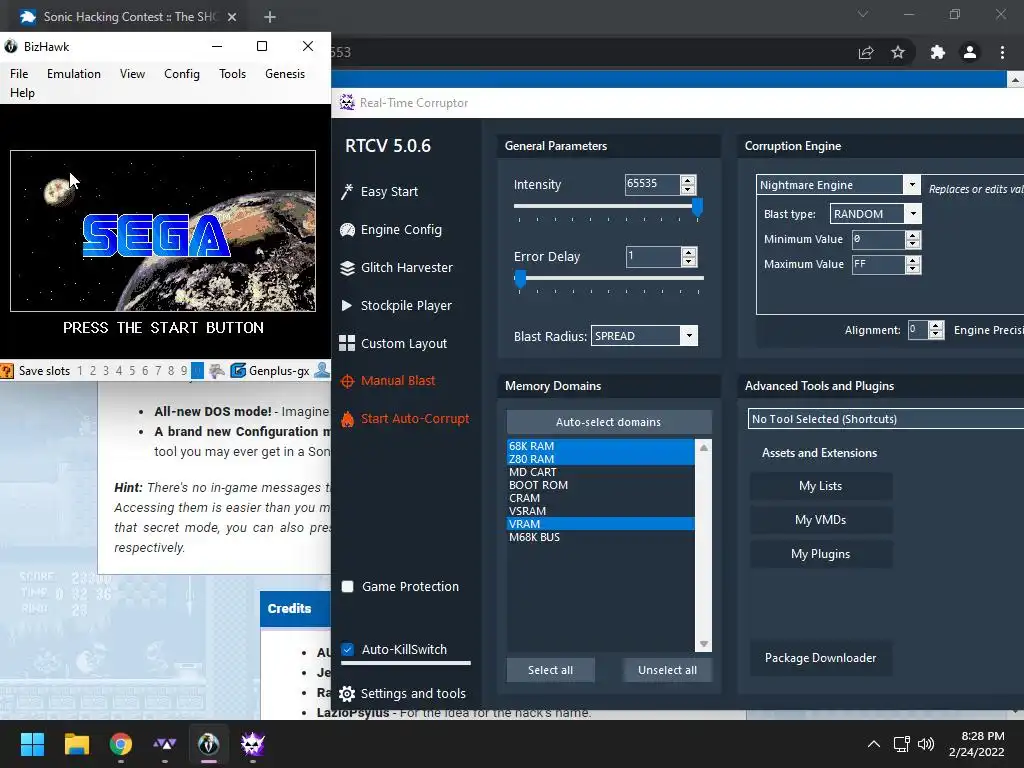Select VSRAM memory domain

pos(601,511)
